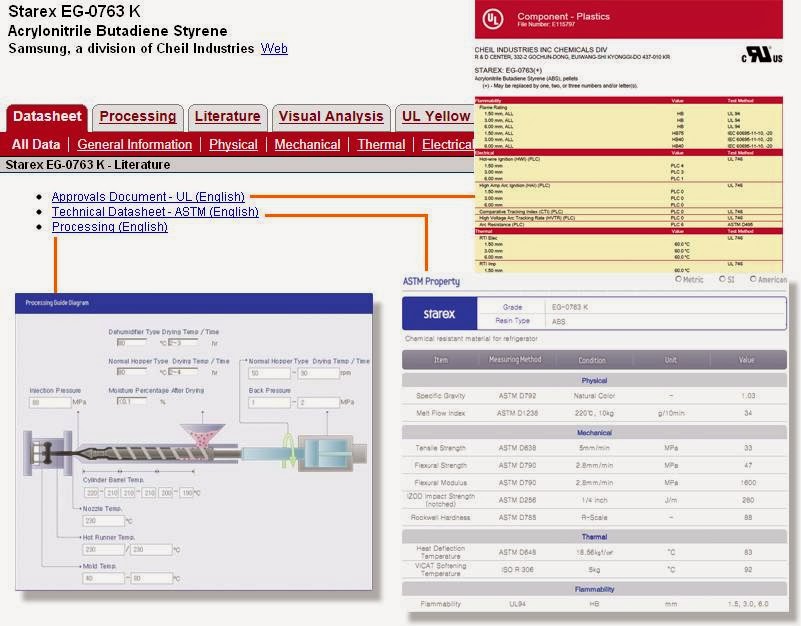Click the resin type value "ABS"

(x=559, y=321)
